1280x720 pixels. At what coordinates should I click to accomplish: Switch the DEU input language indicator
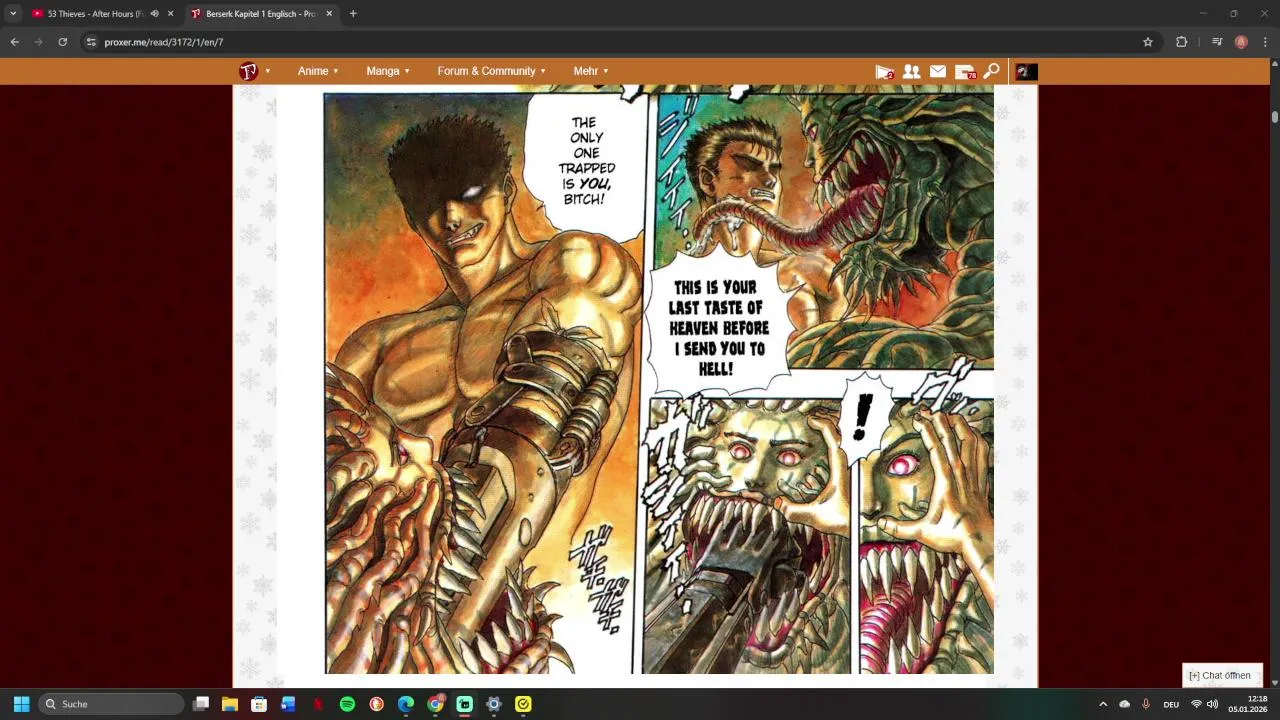pos(1171,704)
